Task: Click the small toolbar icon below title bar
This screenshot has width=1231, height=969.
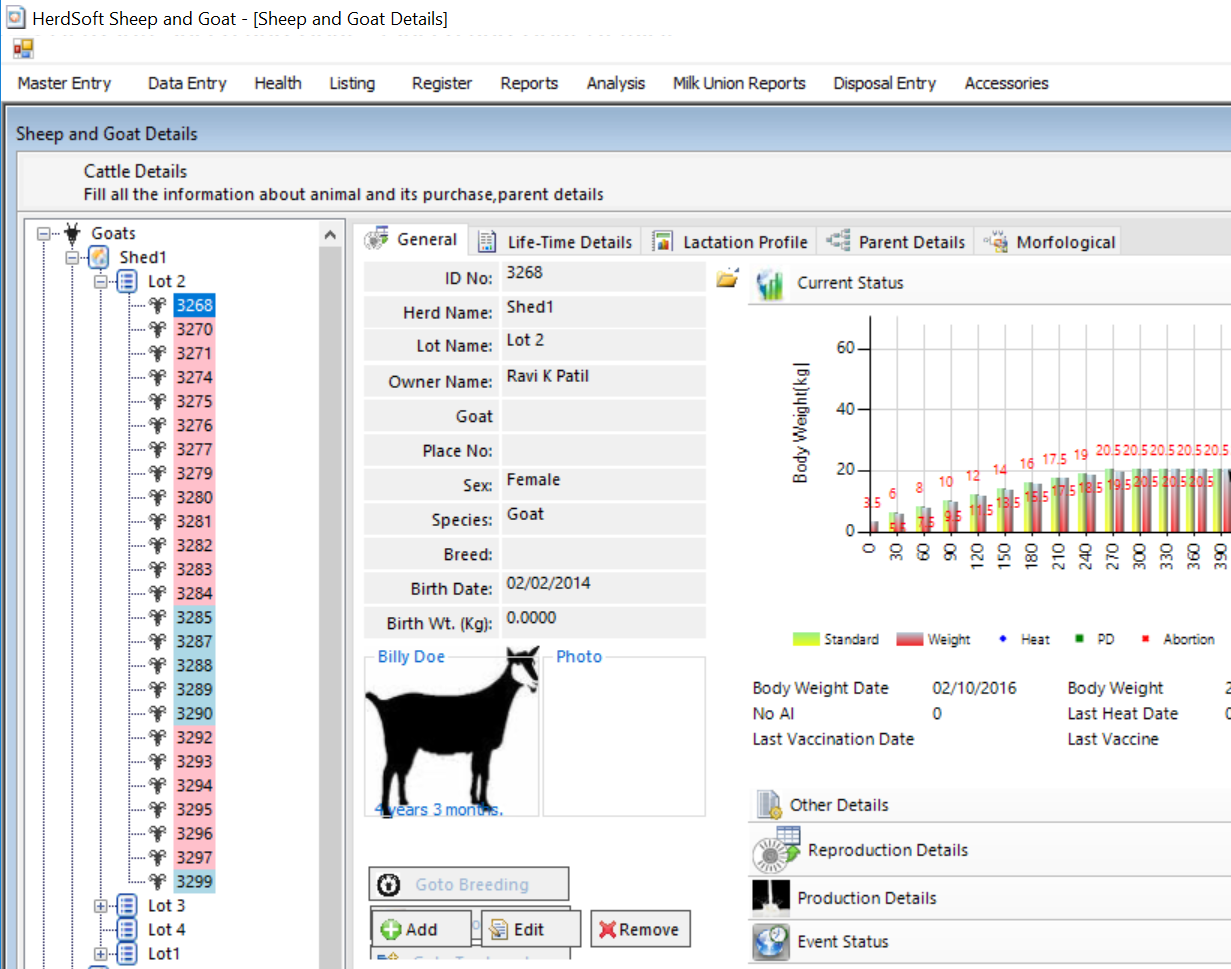Action: [23, 48]
